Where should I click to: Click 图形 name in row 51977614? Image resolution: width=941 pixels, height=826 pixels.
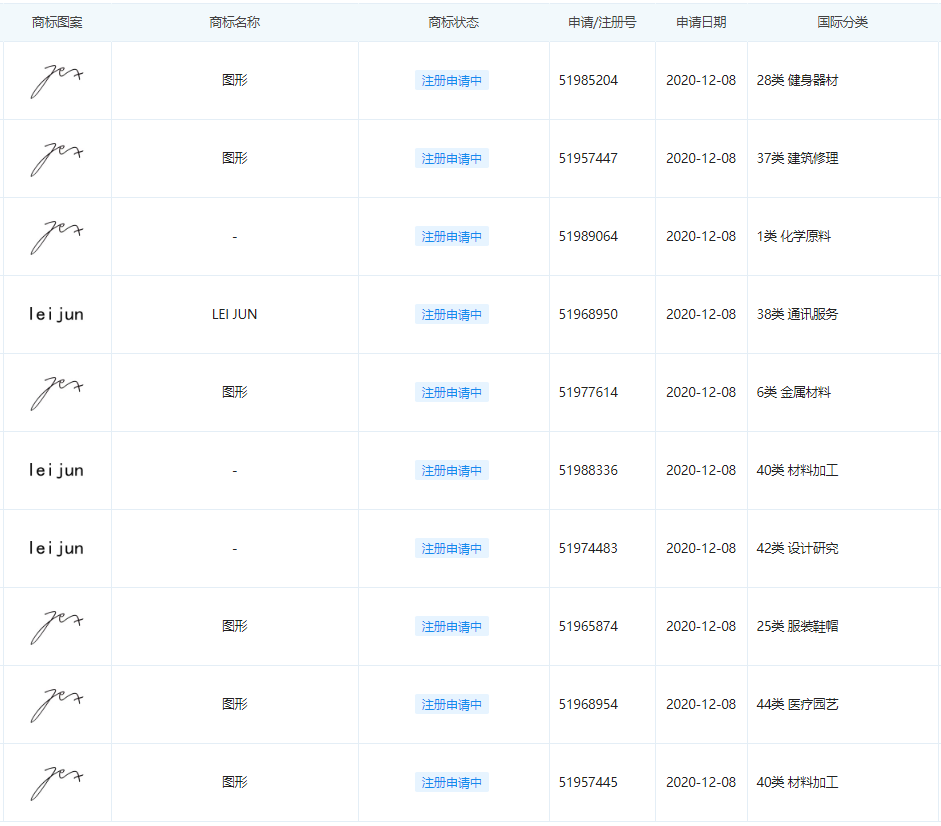tap(235, 393)
